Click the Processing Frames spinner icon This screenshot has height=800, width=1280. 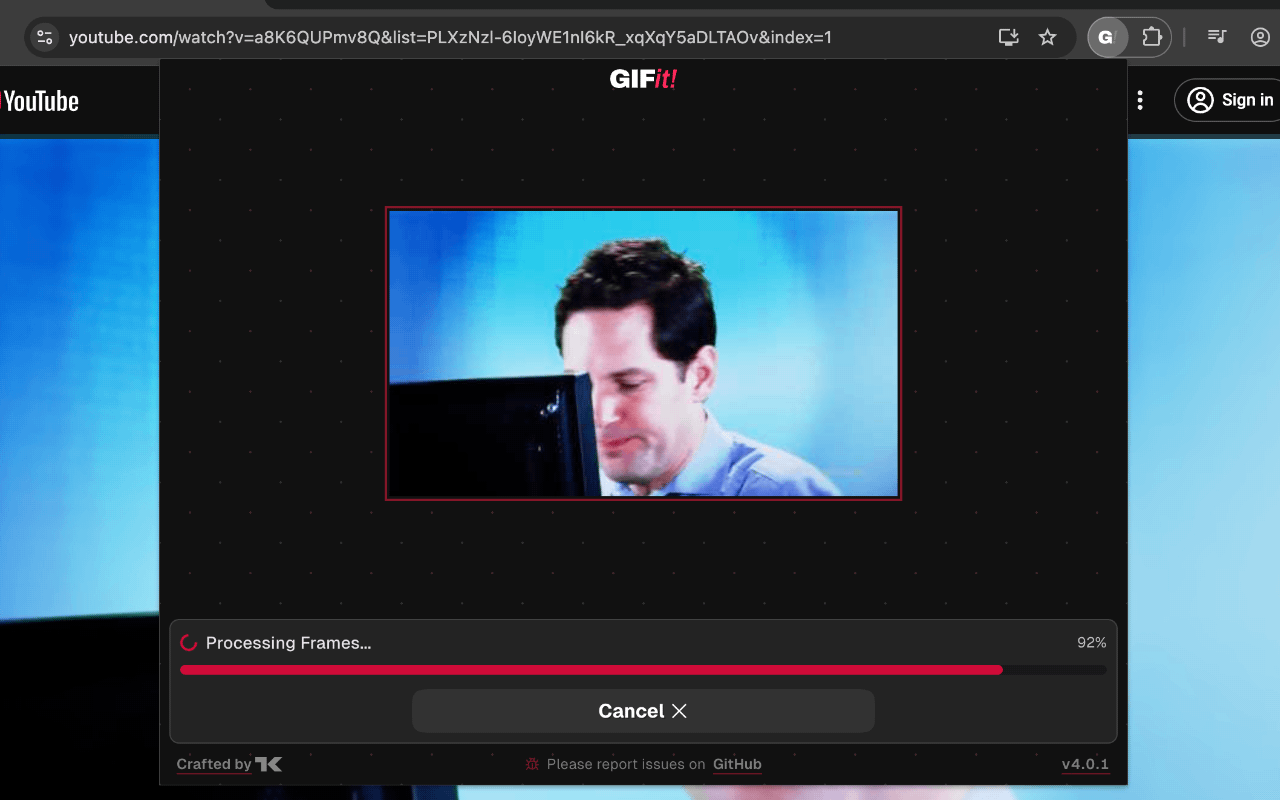pyautogui.click(x=189, y=643)
